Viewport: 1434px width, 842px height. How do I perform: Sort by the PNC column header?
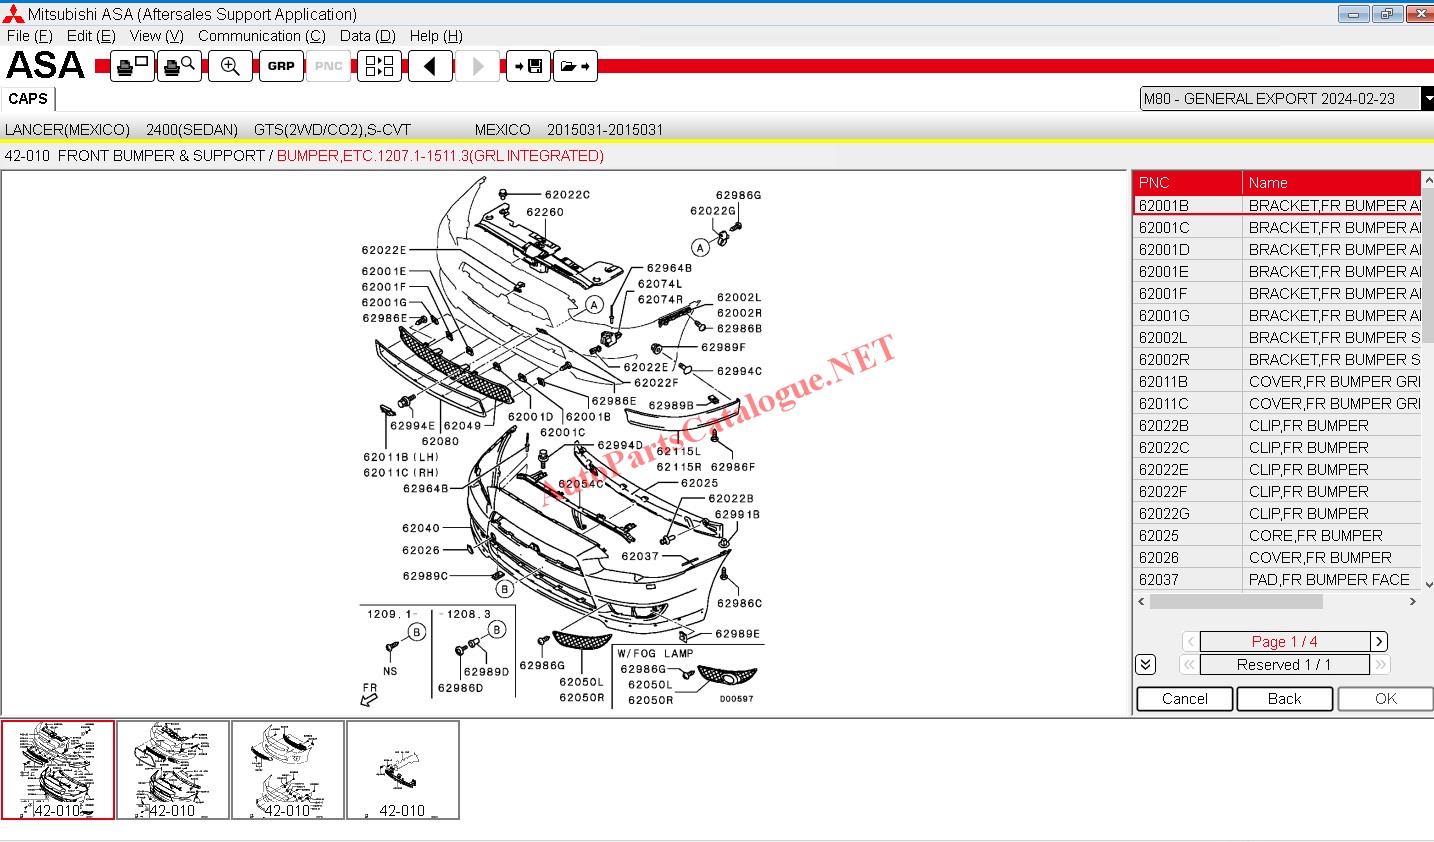point(1187,183)
